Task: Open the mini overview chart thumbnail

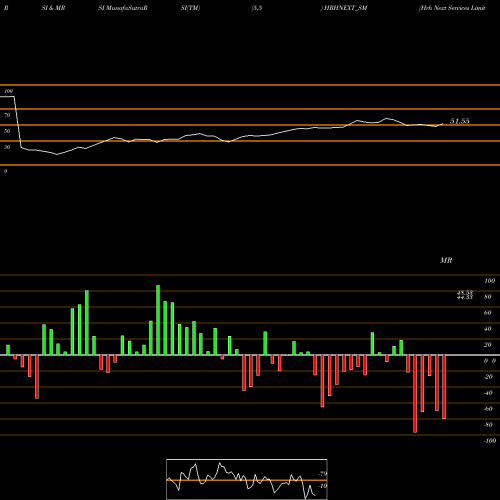Action: point(247,479)
